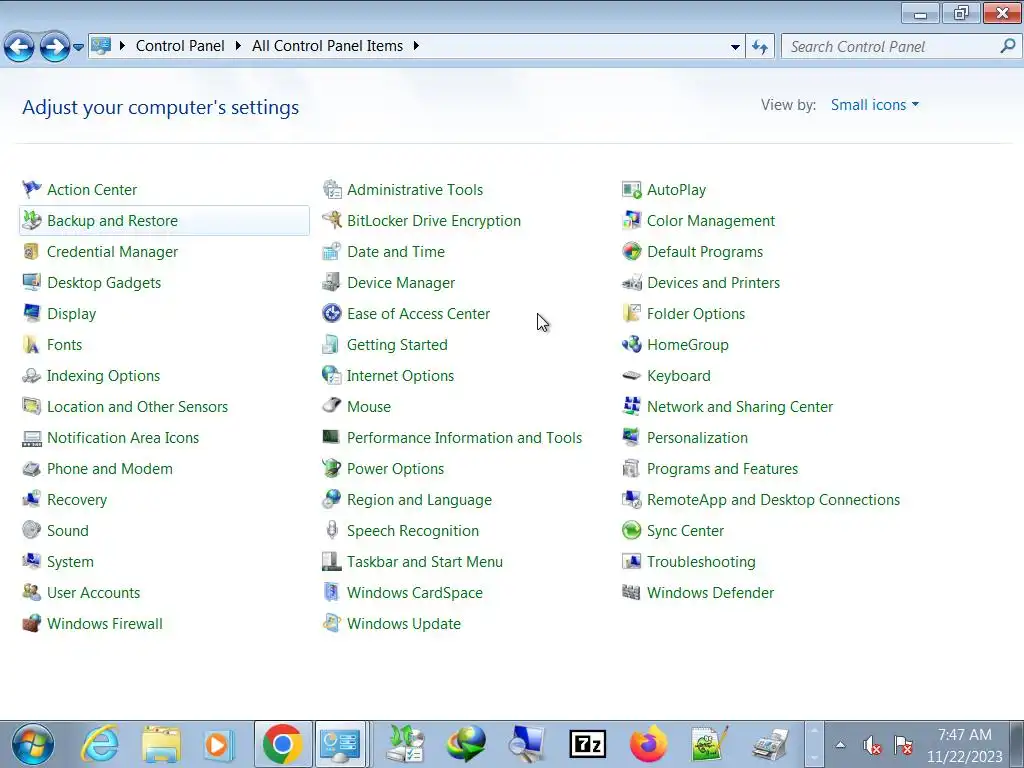Expand the arrow after All Control Panel Items

point(416,46)
